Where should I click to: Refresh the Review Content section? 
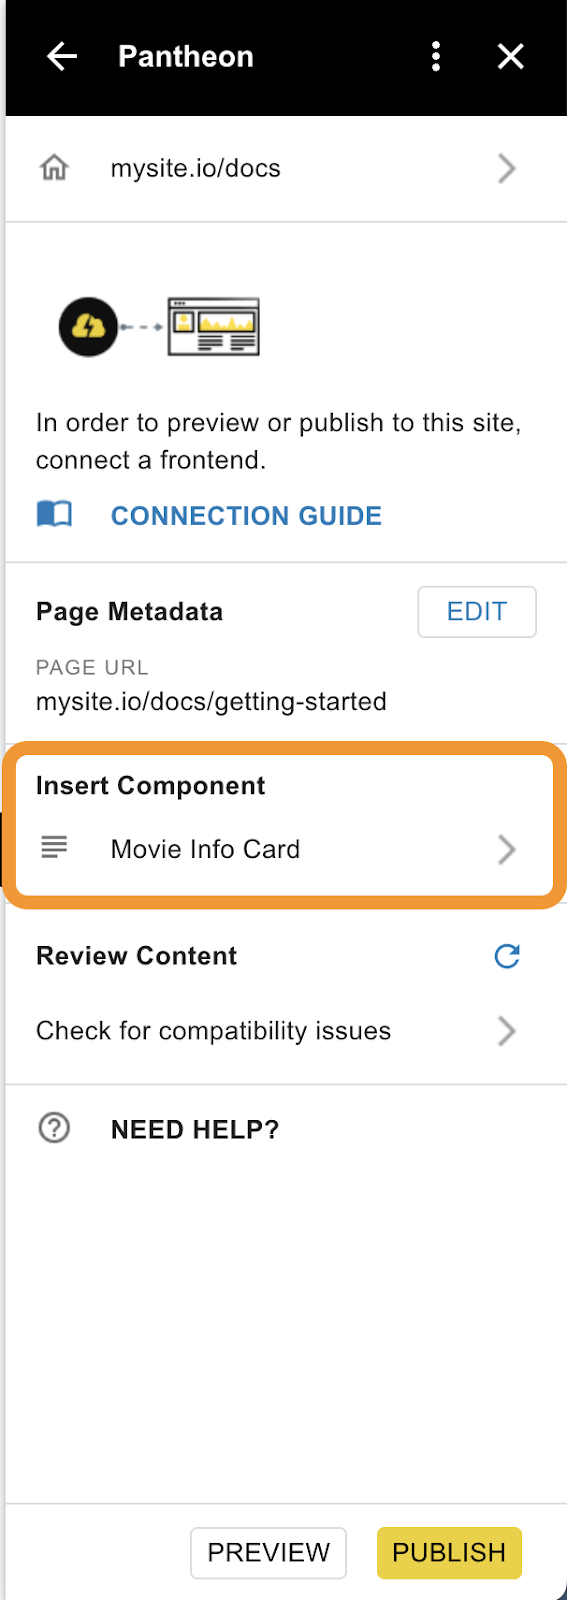(507, 957)
